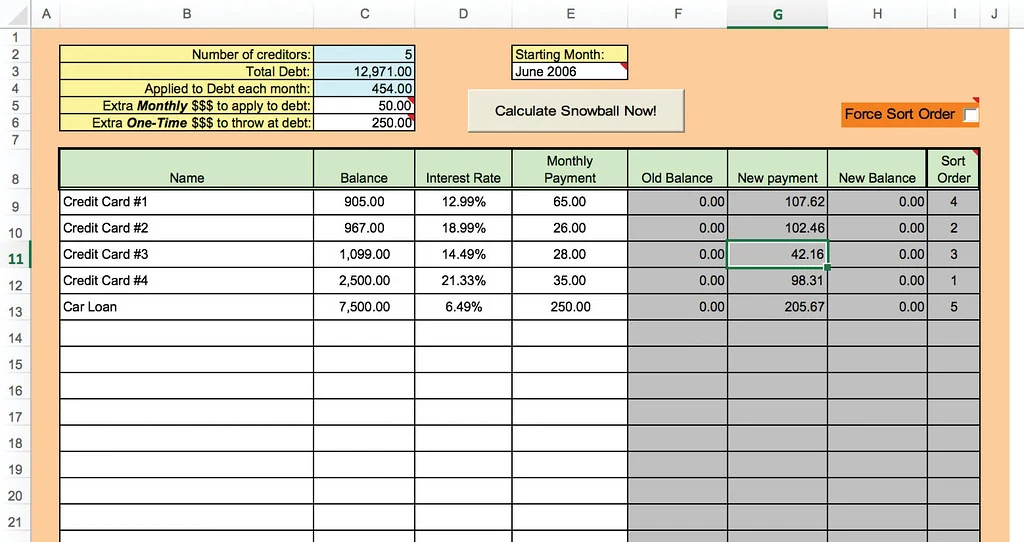The height and width of the screenshot is (542, 1024).
Task: Select interest rate cell 6.49%
Action: point(464,306)
